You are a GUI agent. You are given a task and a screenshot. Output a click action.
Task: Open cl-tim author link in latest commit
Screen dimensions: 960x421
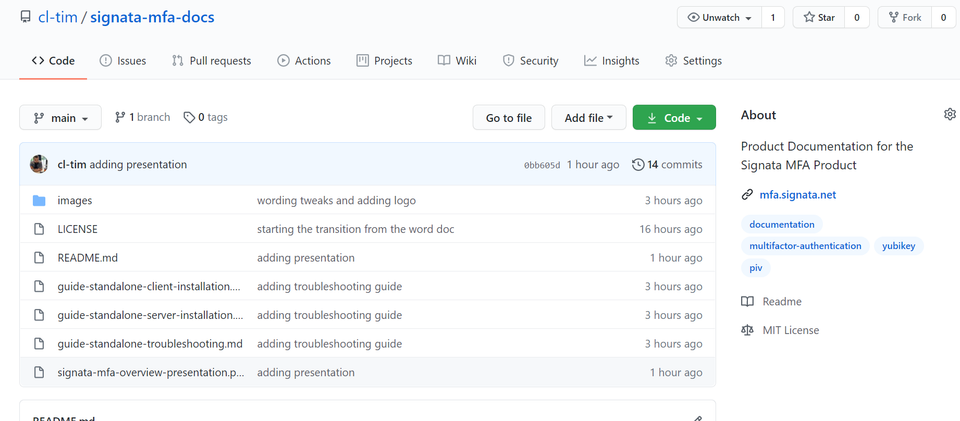pyautogui.click(x=72, y=164)
